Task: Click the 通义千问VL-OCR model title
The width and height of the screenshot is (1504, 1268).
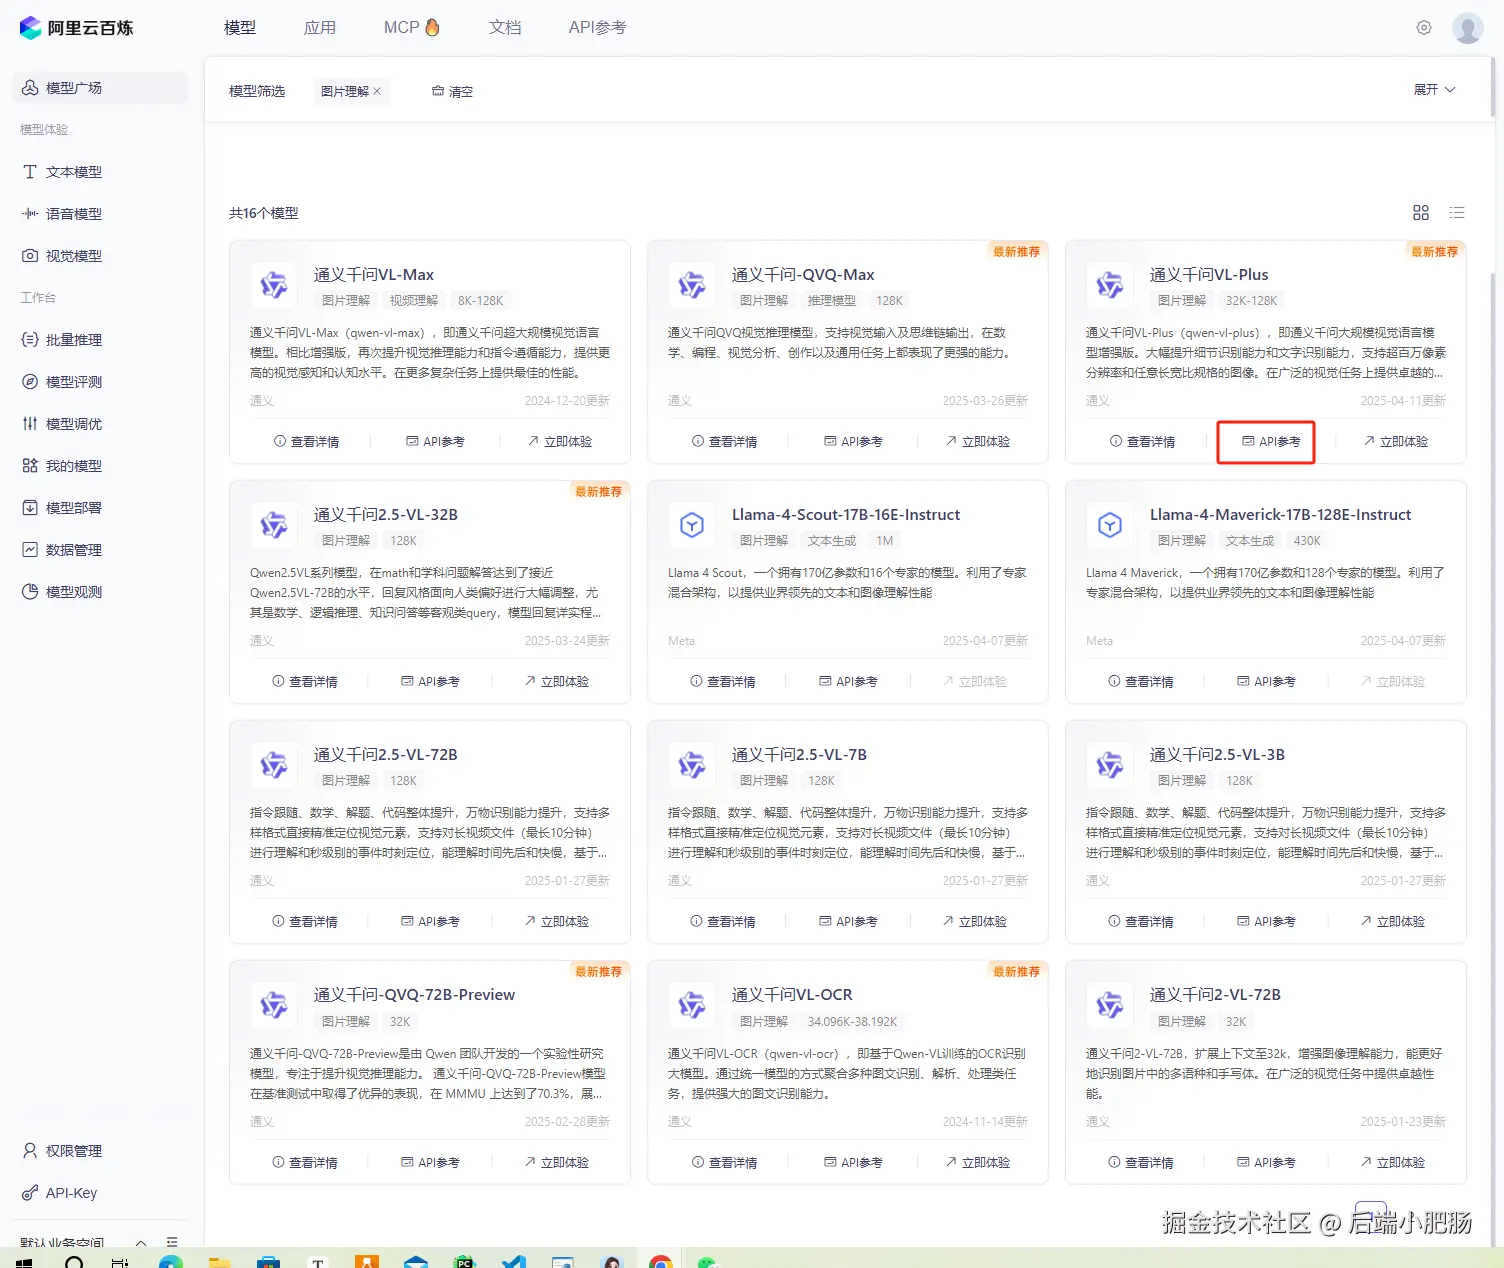Action: coord(792,995)
